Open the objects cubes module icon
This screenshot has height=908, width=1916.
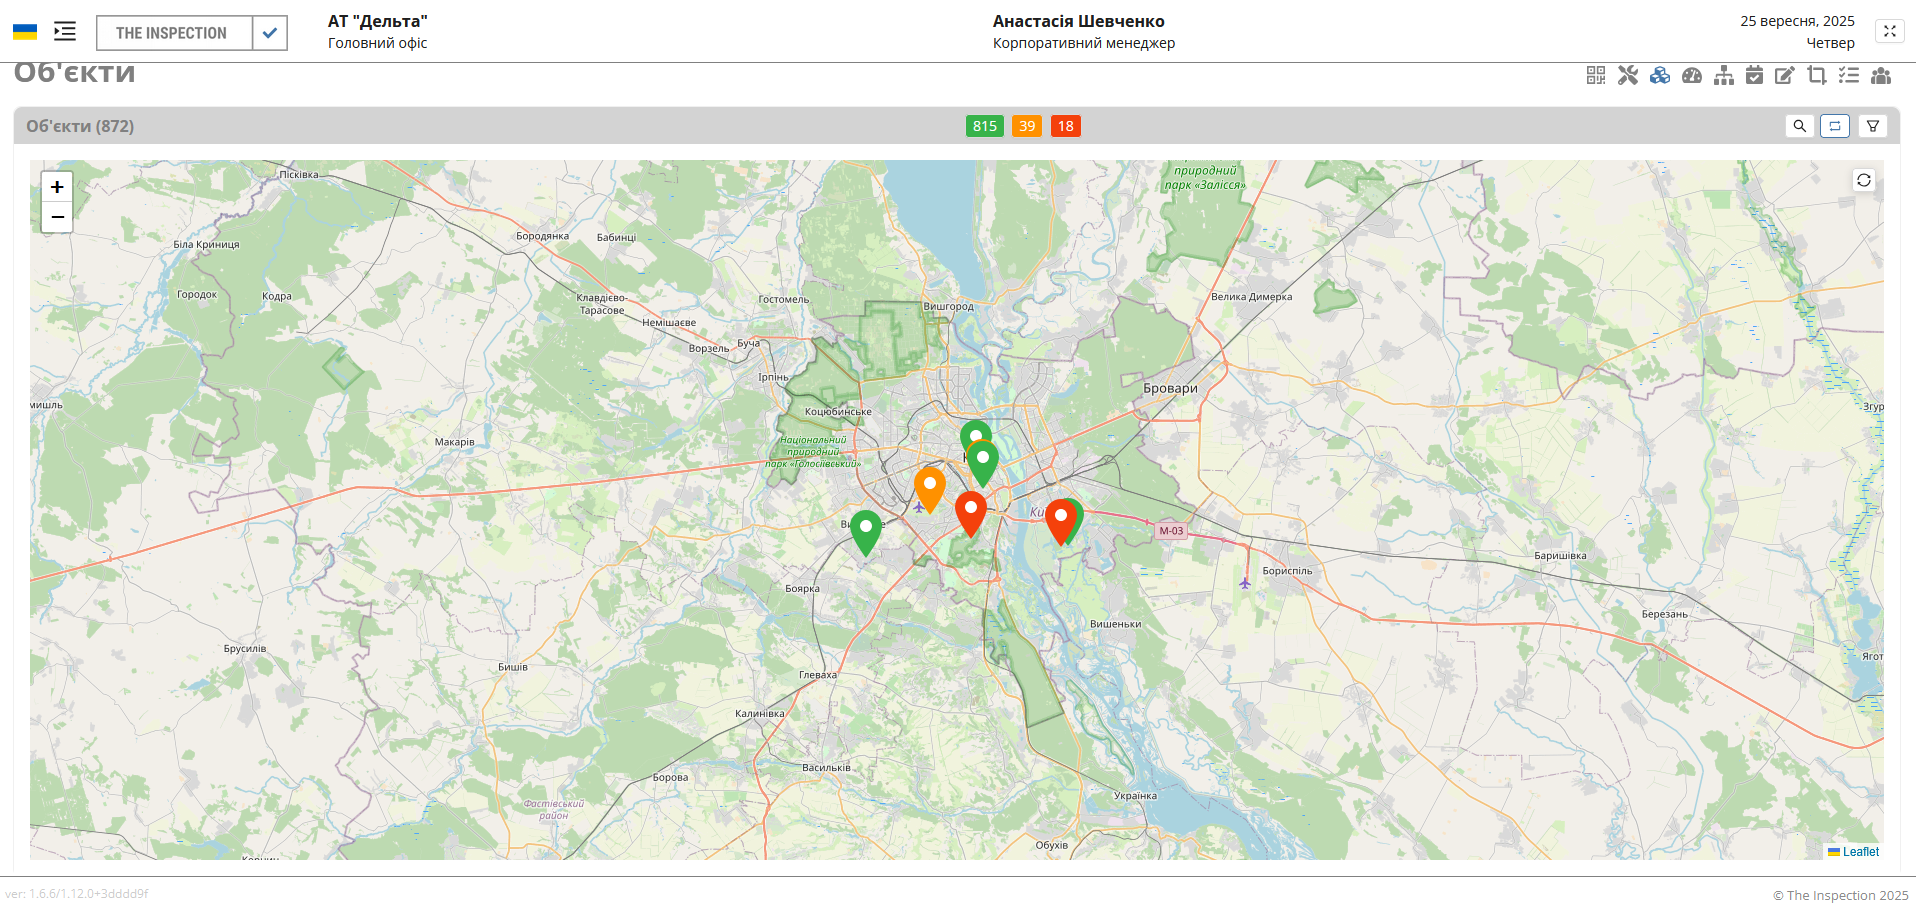tap(1660, 75)
